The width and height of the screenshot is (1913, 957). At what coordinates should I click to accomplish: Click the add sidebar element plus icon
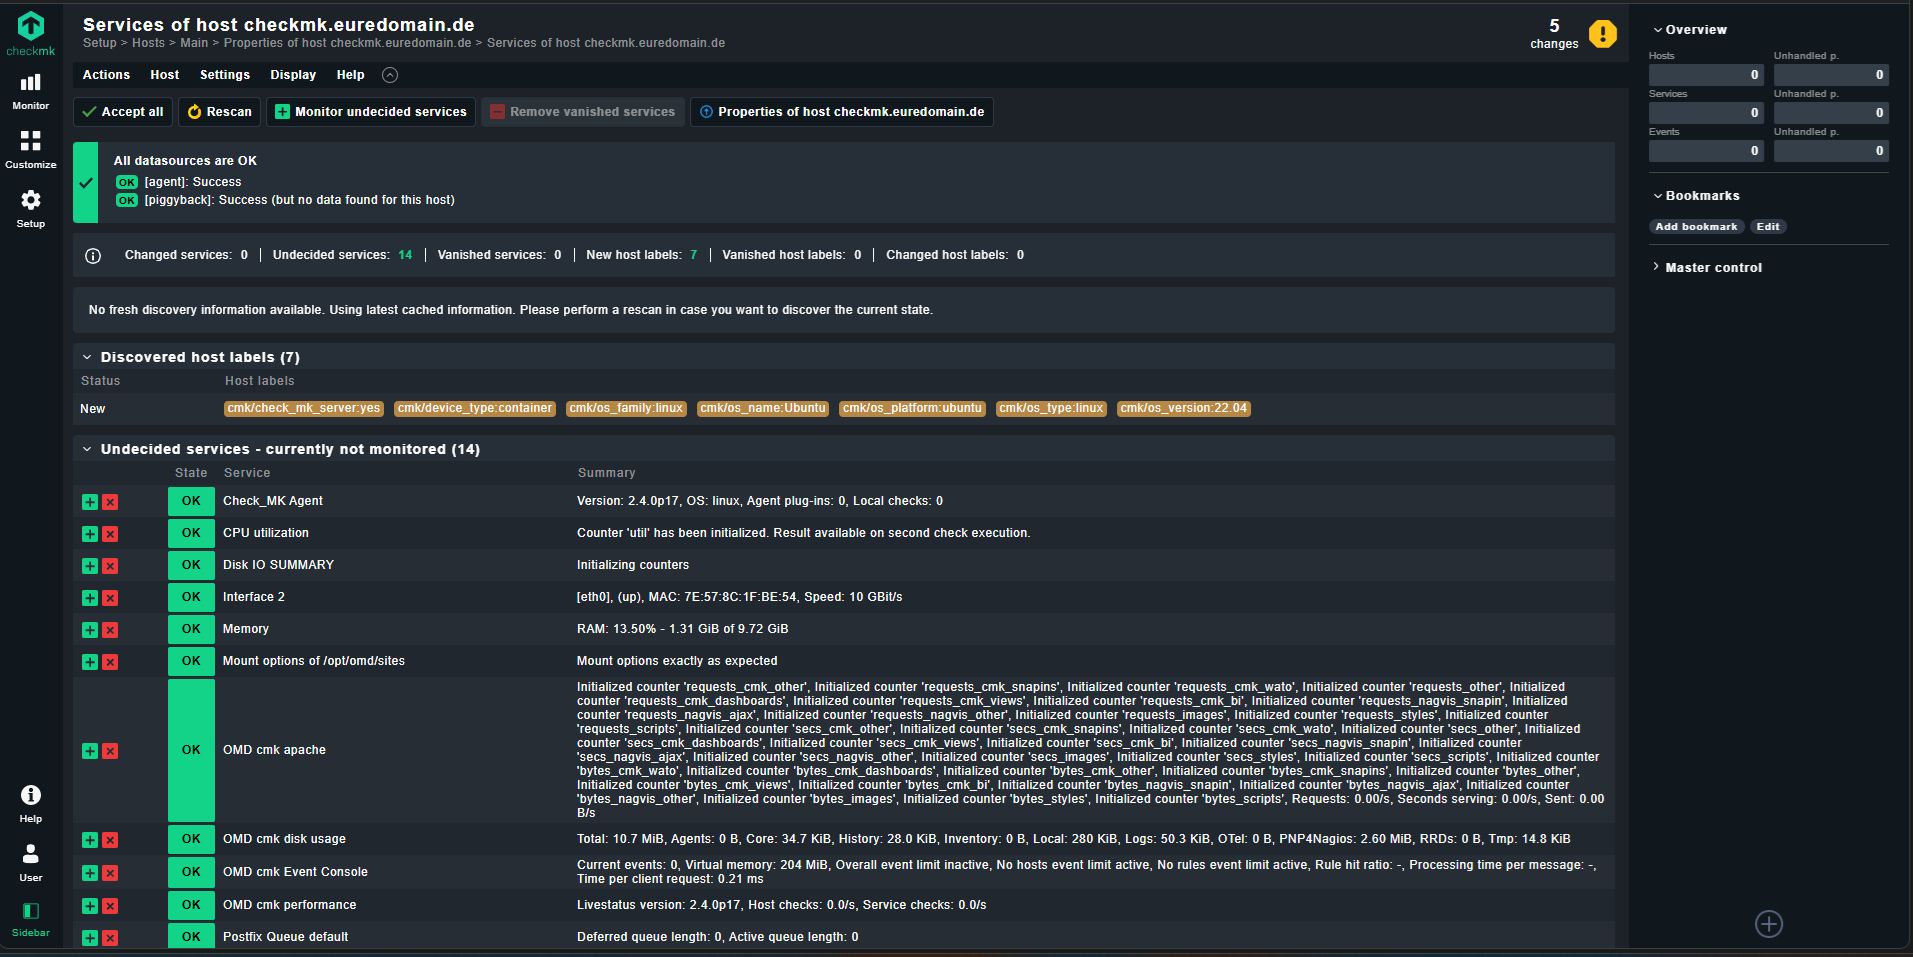1768,924
